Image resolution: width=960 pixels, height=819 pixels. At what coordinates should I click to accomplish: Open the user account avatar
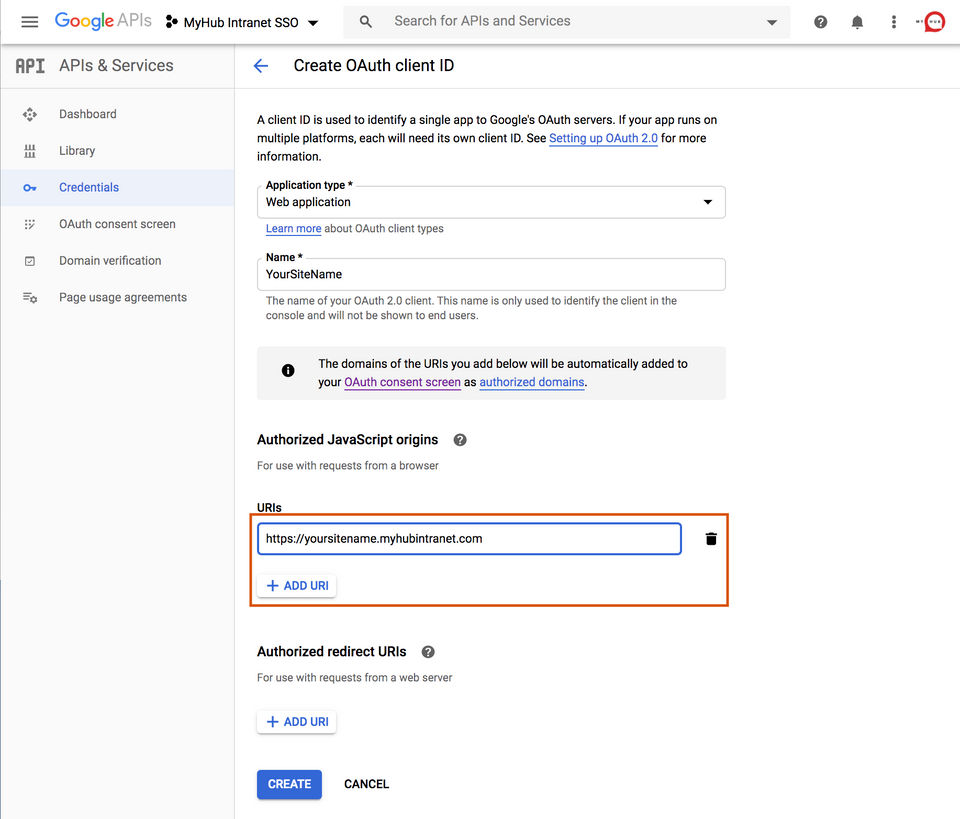[x=934, y=22]
